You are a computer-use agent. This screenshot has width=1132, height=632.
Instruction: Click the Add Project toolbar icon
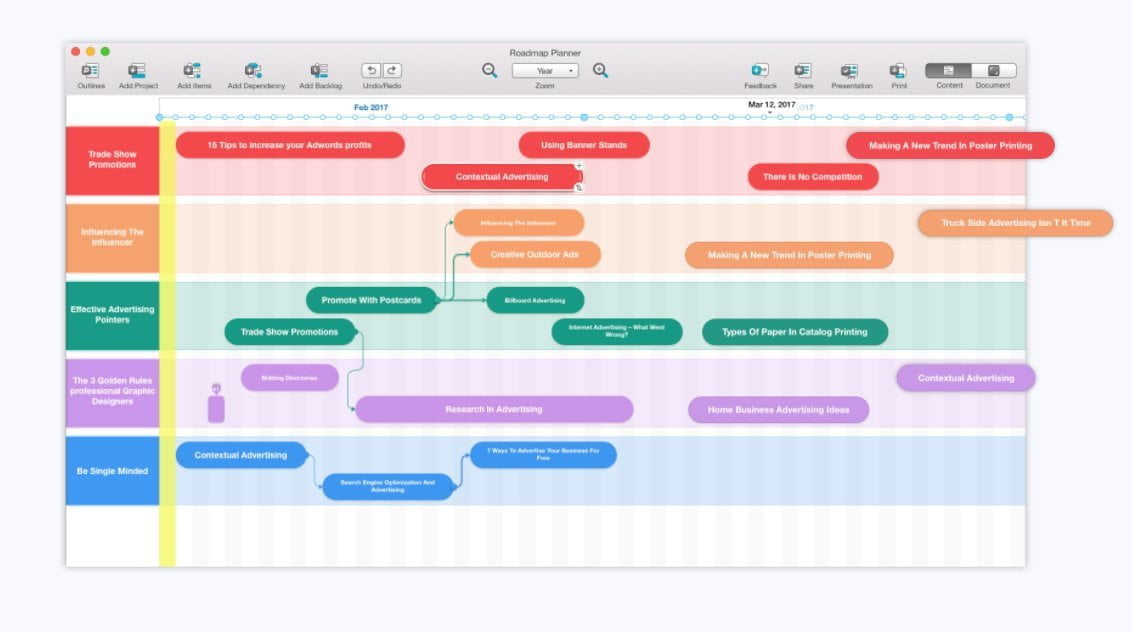pos(138,71)
